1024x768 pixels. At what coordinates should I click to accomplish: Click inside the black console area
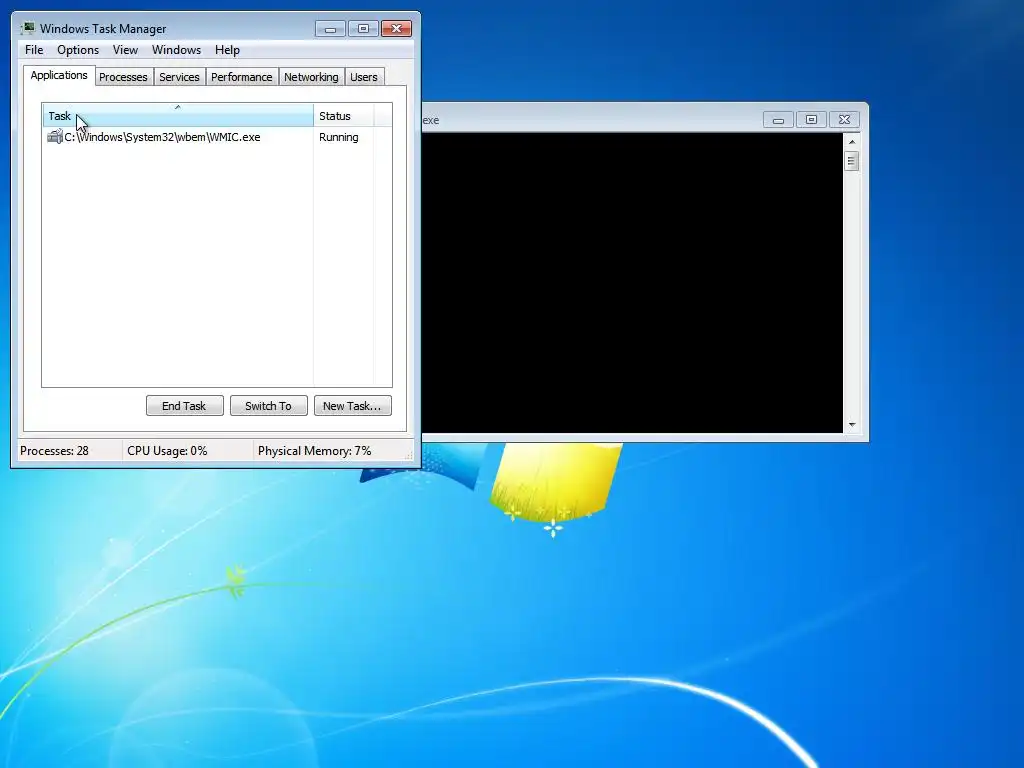pyautogui.click(x=632, y=282)
